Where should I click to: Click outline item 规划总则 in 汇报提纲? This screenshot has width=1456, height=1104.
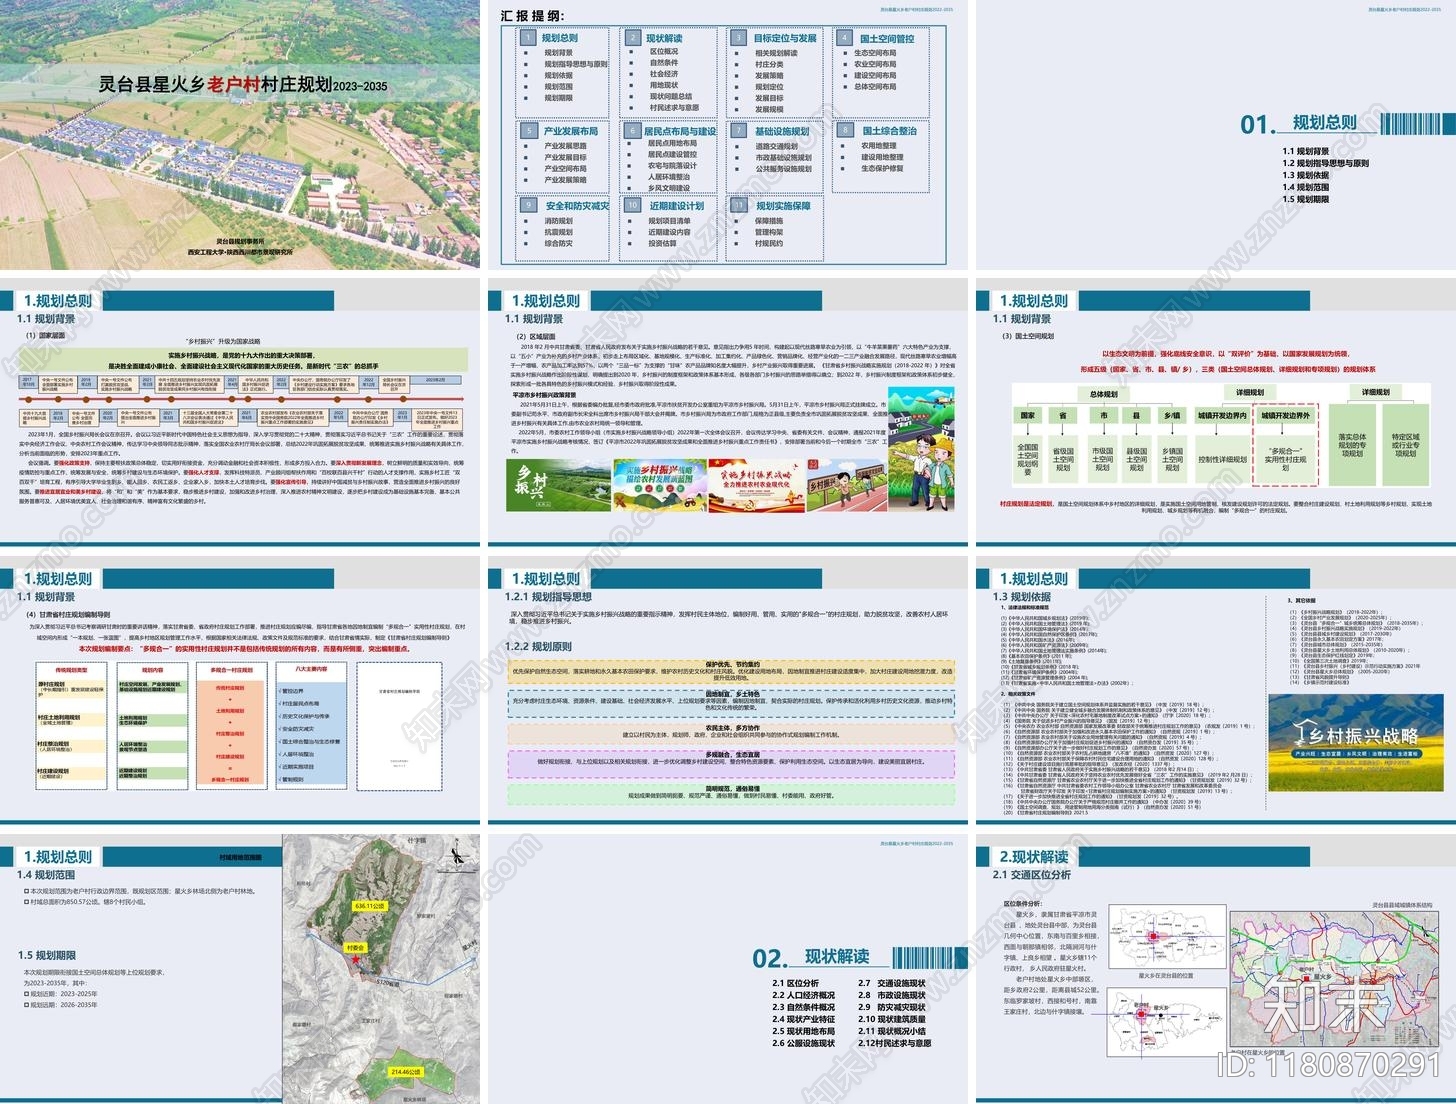click(x=560, y=38)
